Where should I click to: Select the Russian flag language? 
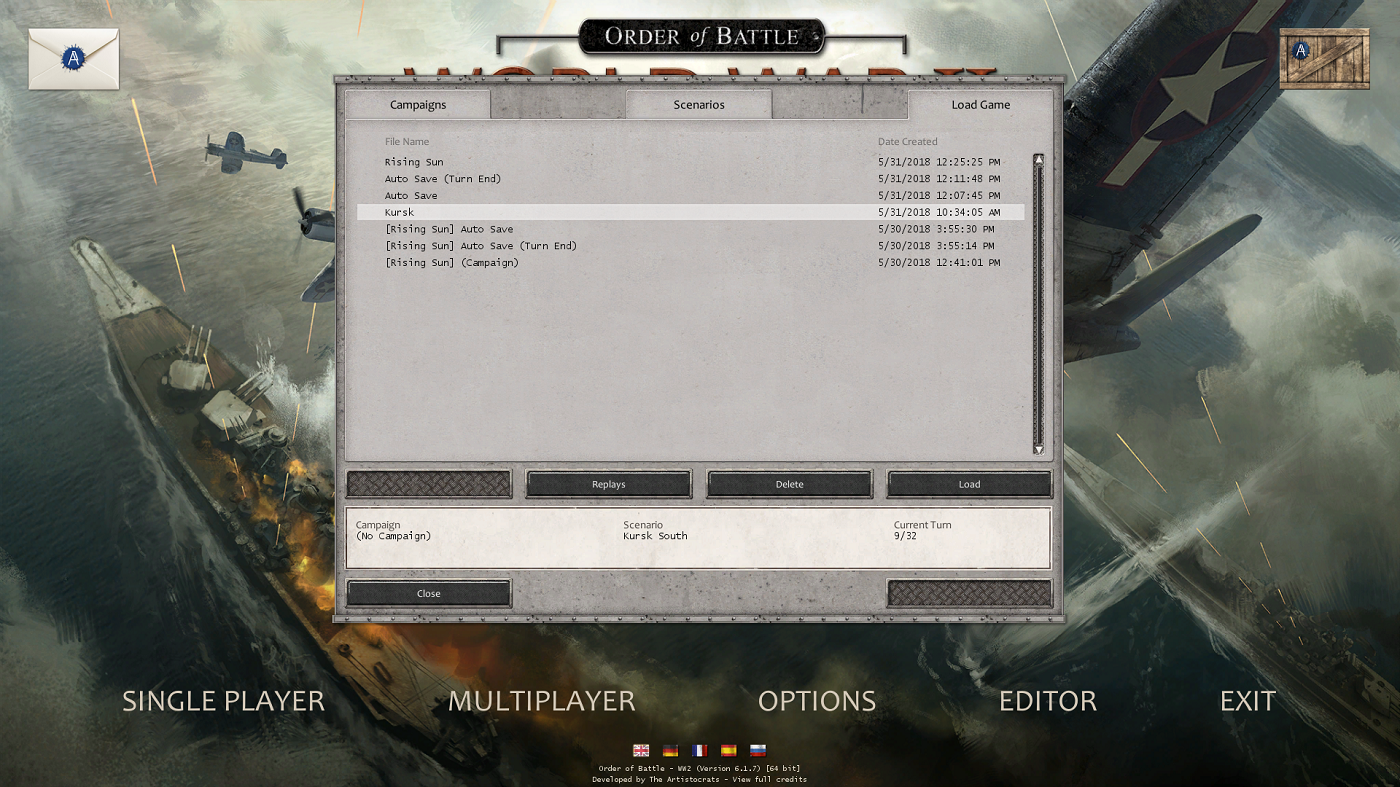758,751
